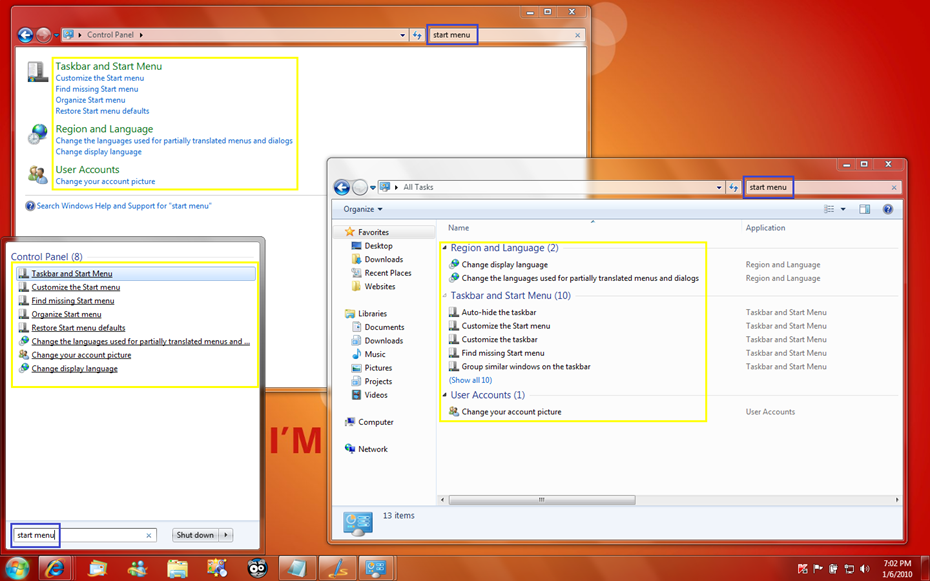This screenshot has height=581, width=930.
Task: Click Windows Start orb on taskbar
Action: click(17, 568)
